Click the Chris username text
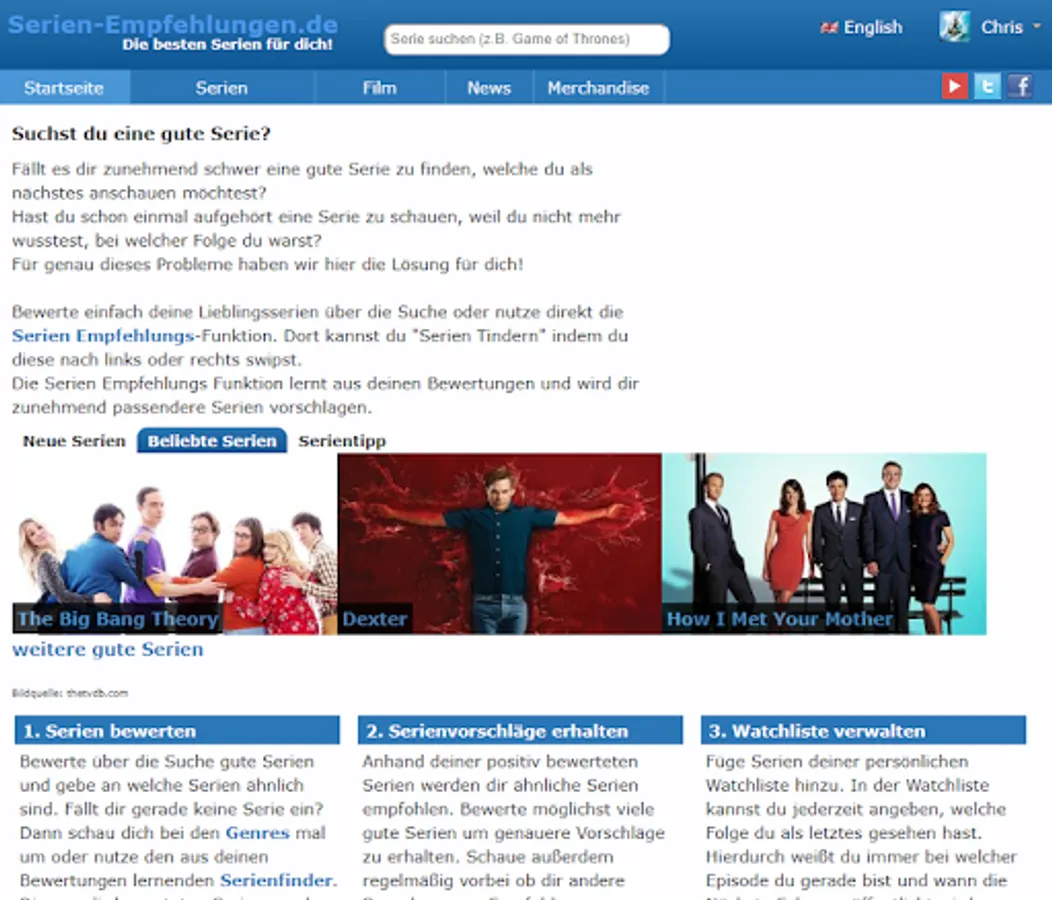 [1002, 27]
